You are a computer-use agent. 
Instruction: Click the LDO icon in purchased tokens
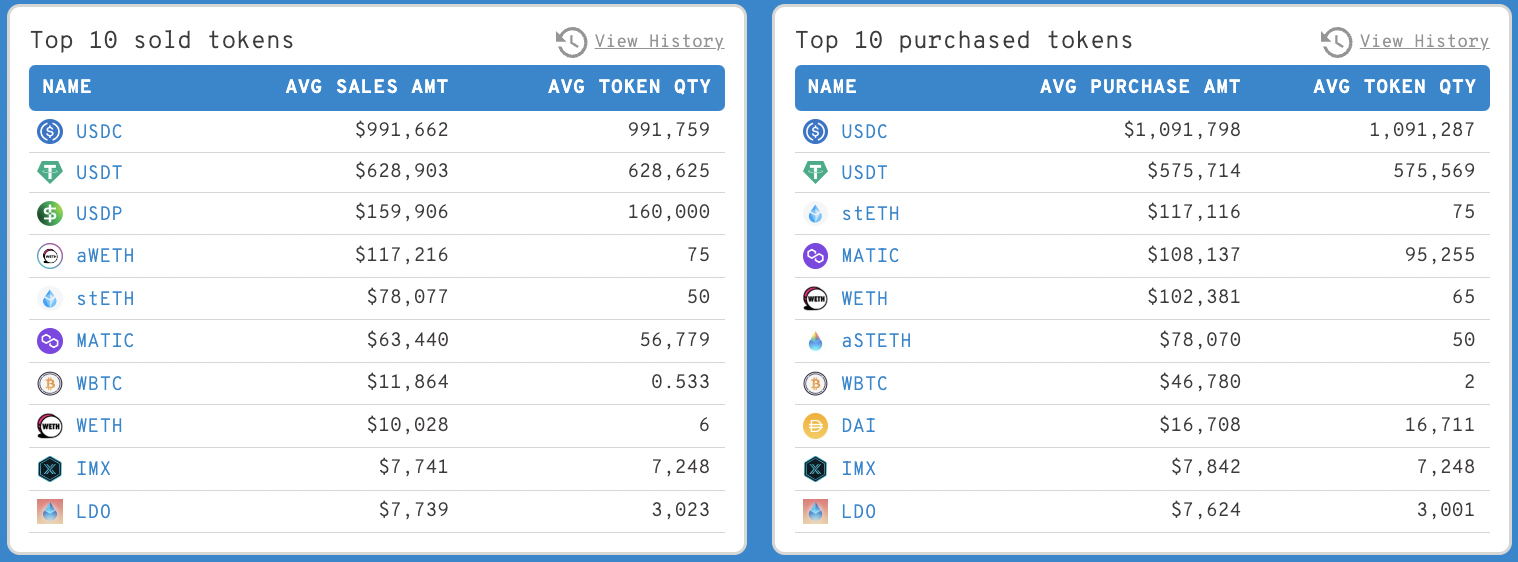pyautogui.click(x=815, y=511)
